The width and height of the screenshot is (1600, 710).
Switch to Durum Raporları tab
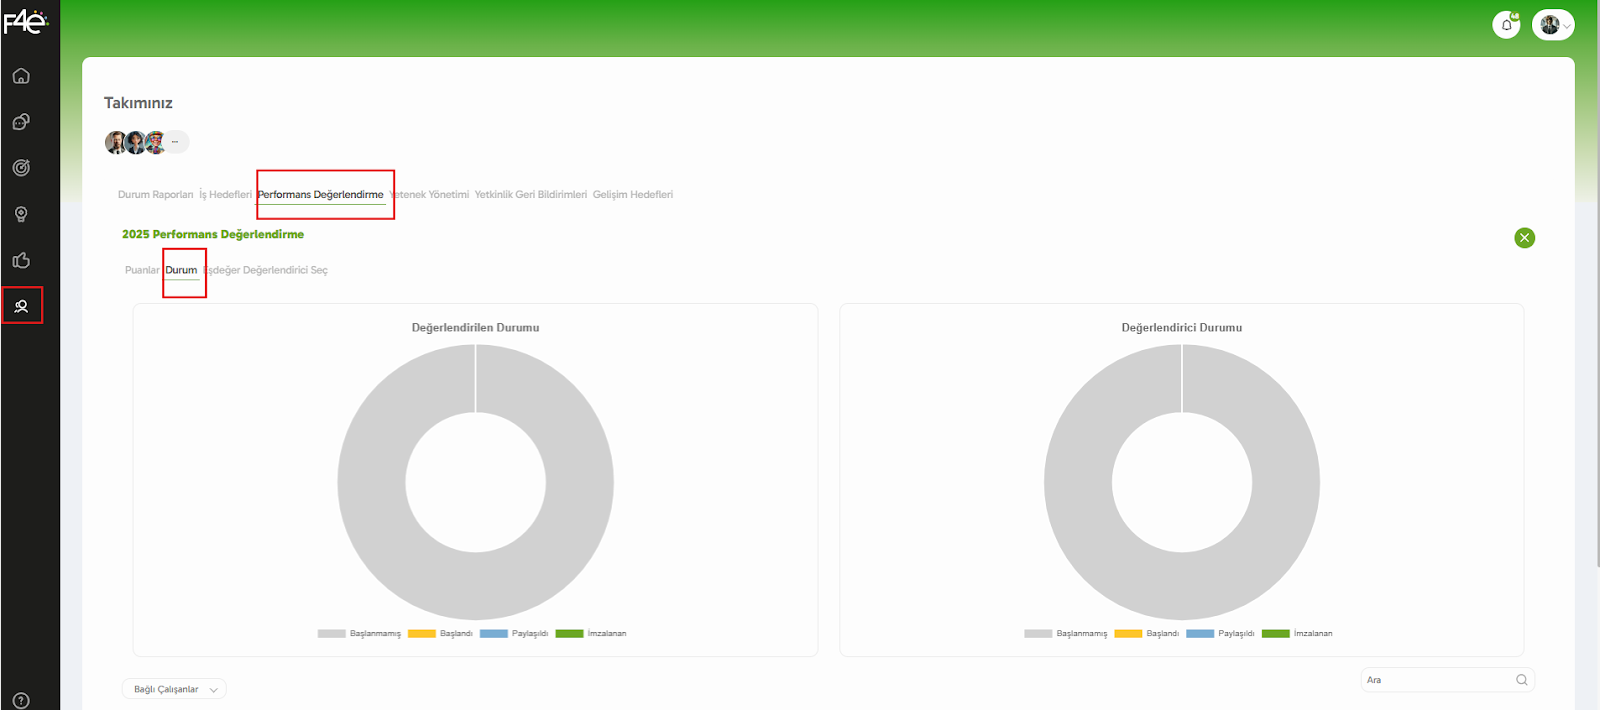point(155,195)
